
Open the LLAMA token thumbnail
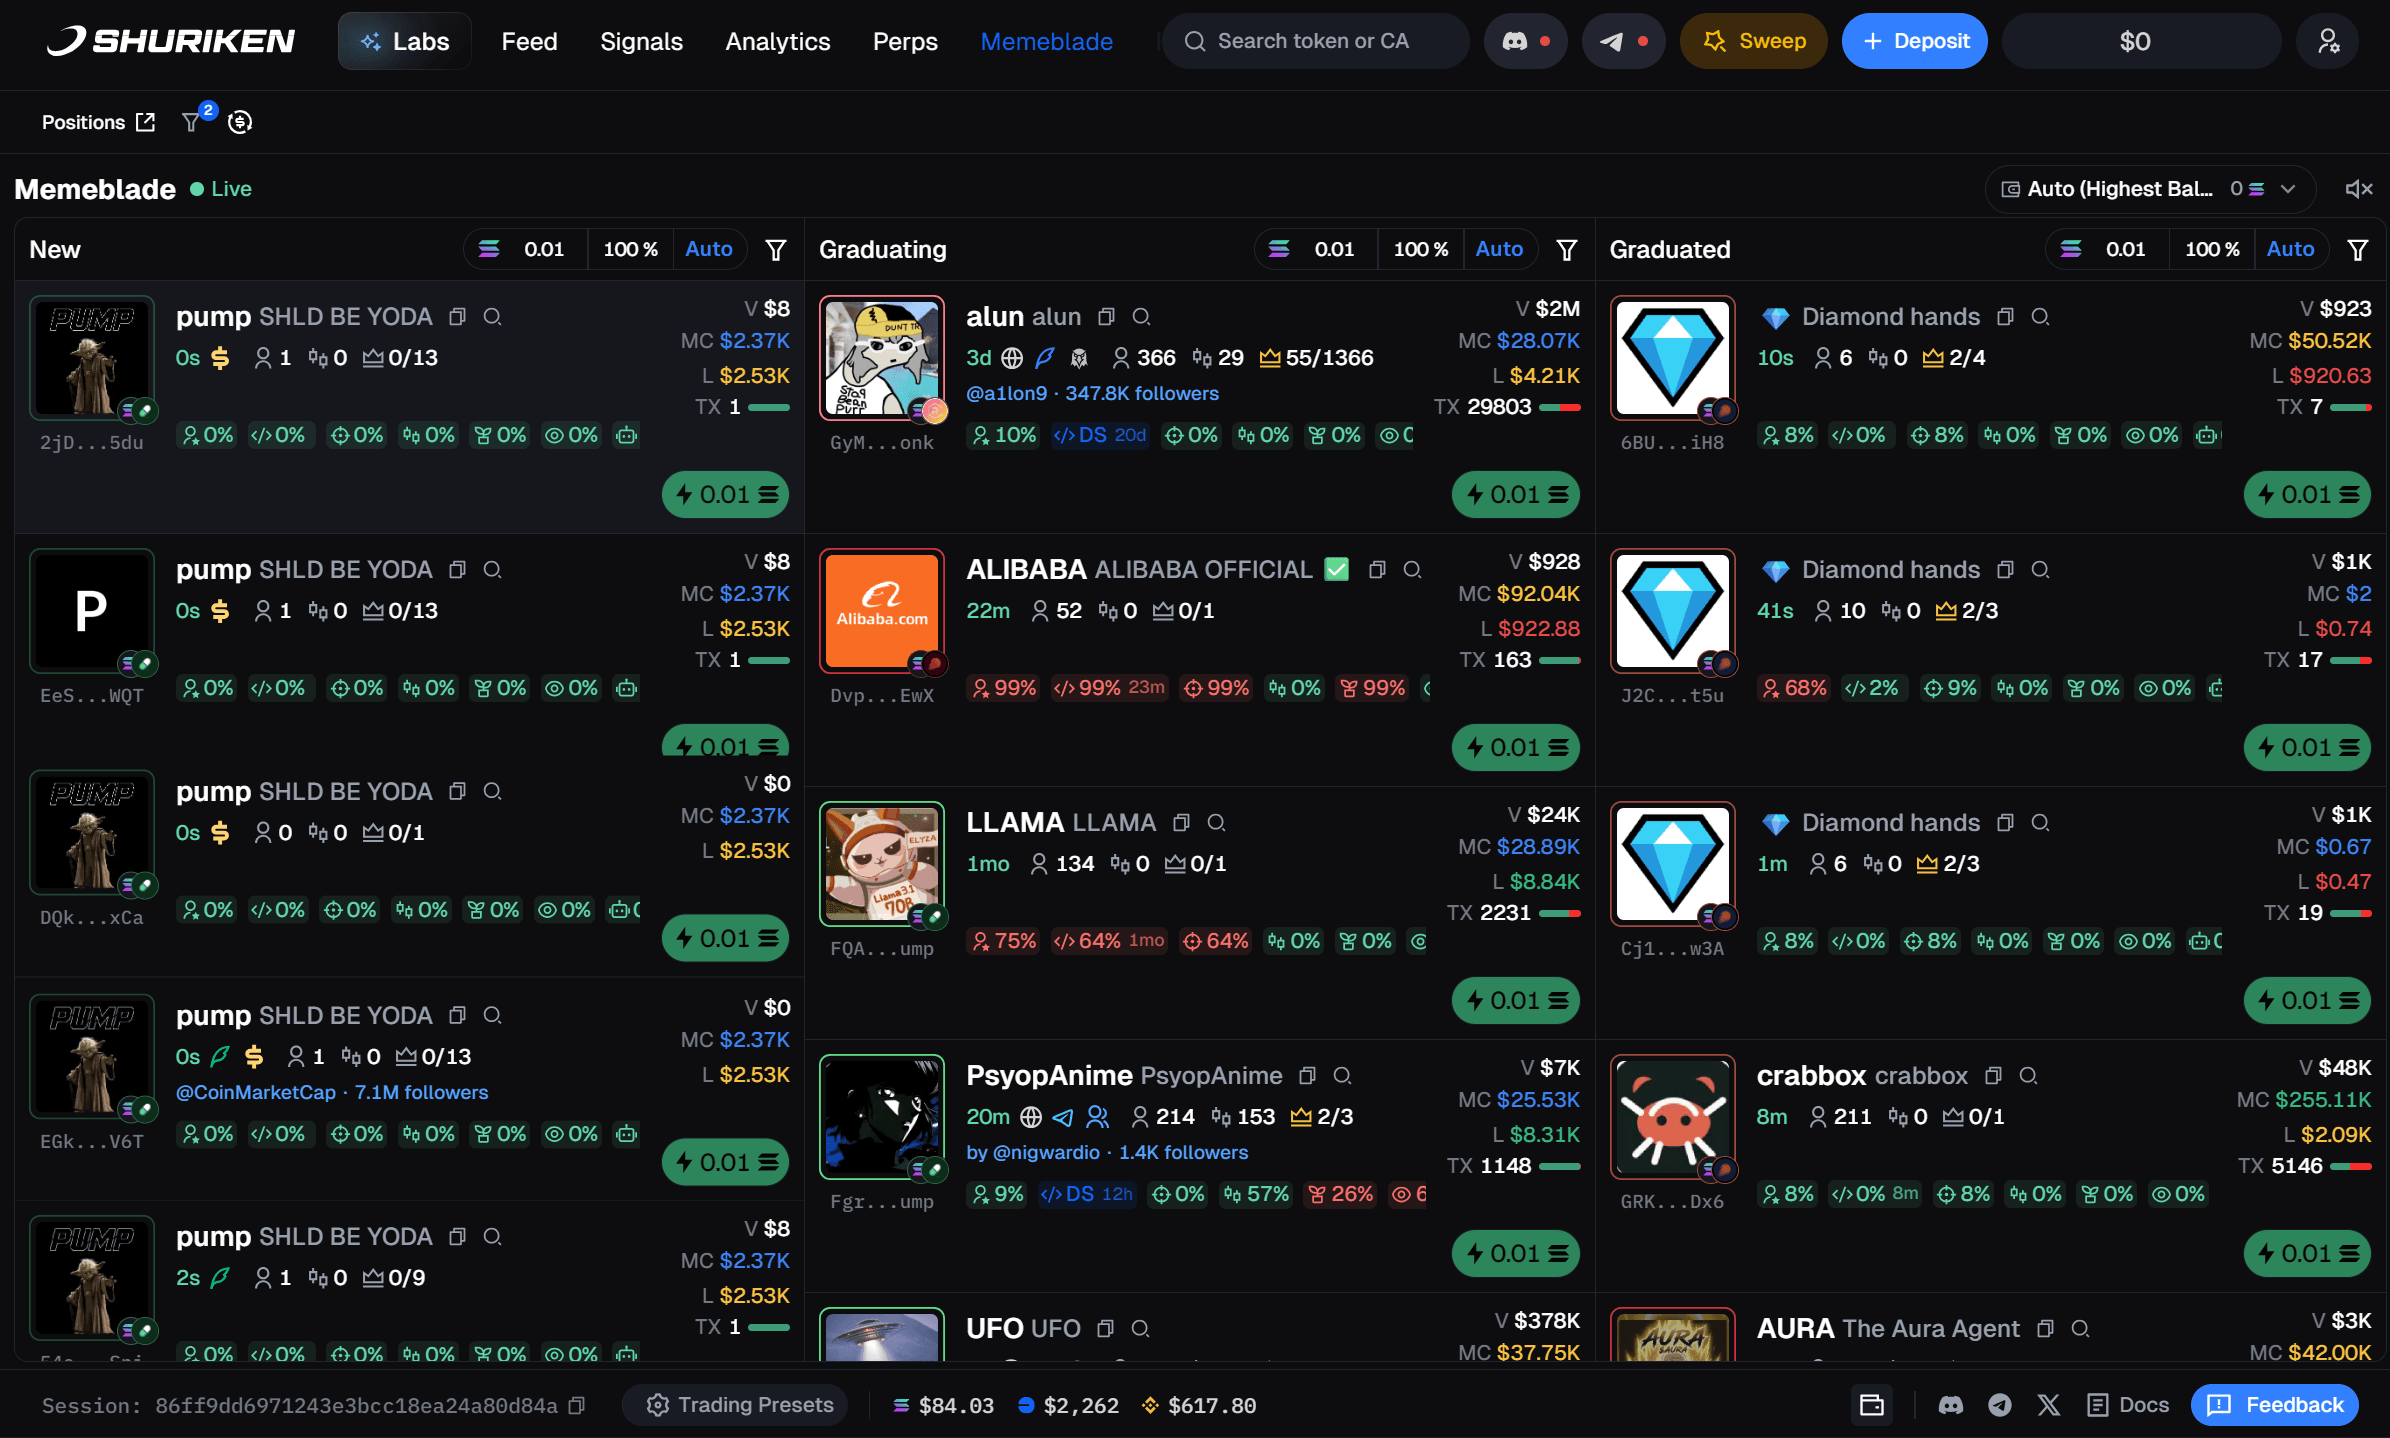click(882, 864)
